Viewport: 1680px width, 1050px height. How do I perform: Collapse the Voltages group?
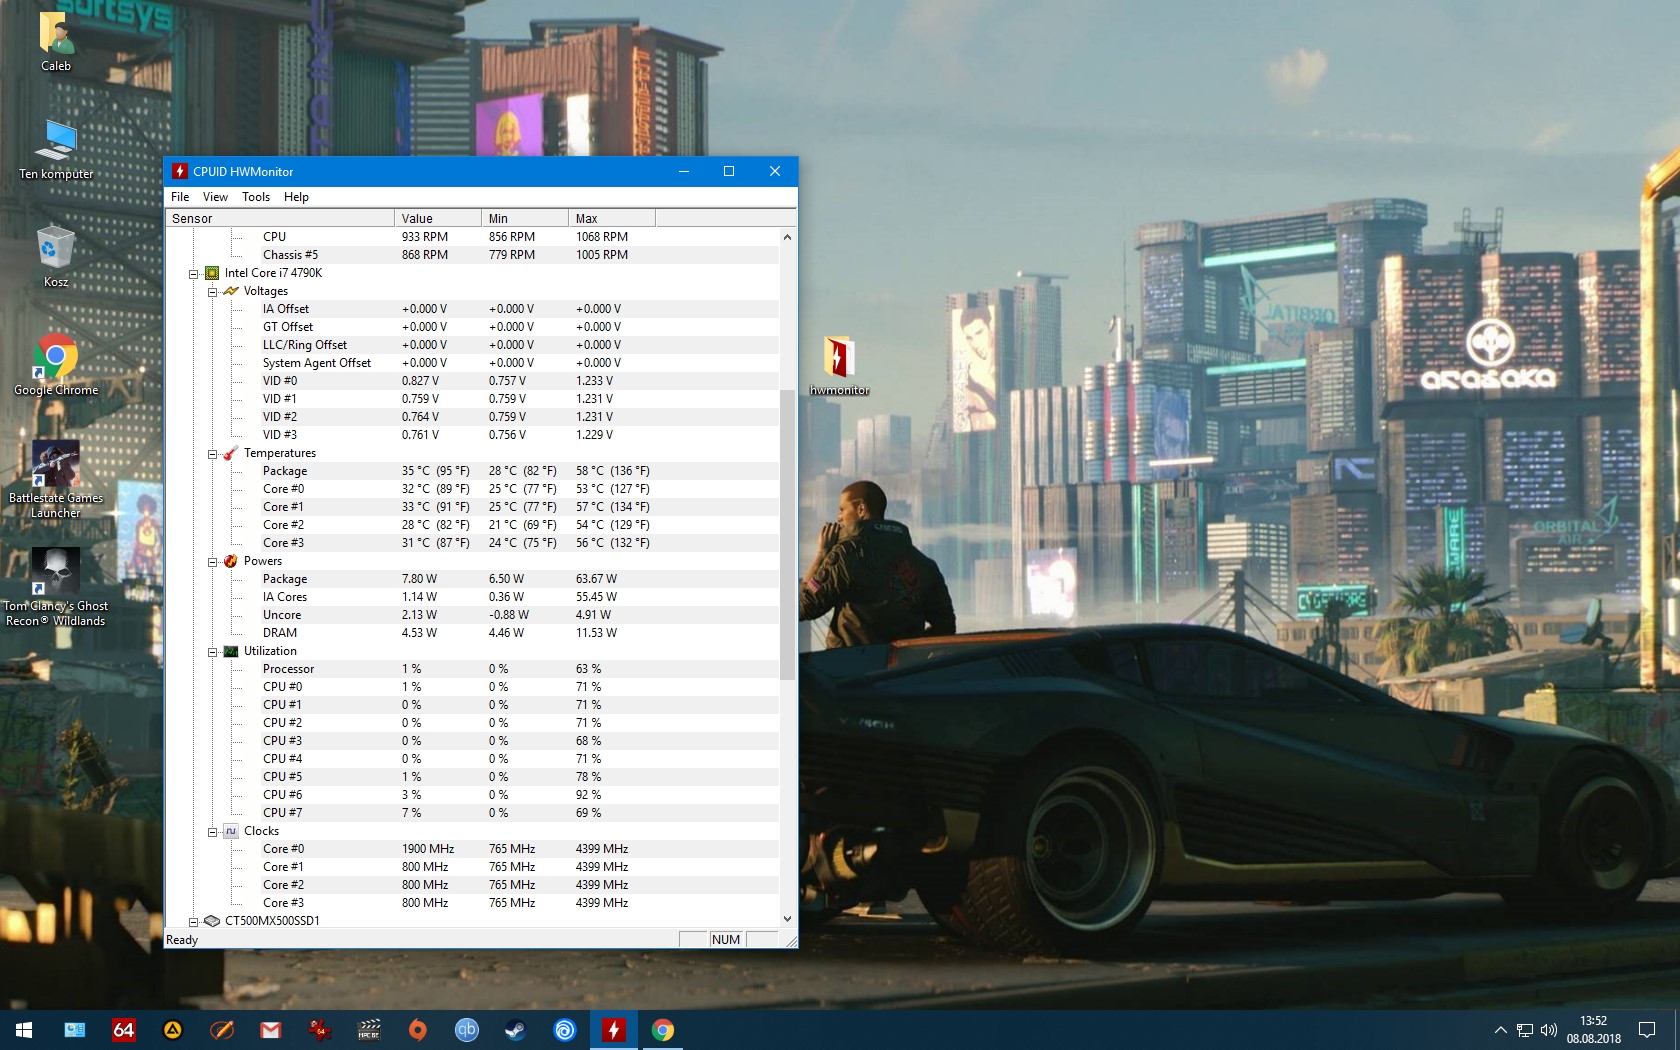tap(213, 291)
